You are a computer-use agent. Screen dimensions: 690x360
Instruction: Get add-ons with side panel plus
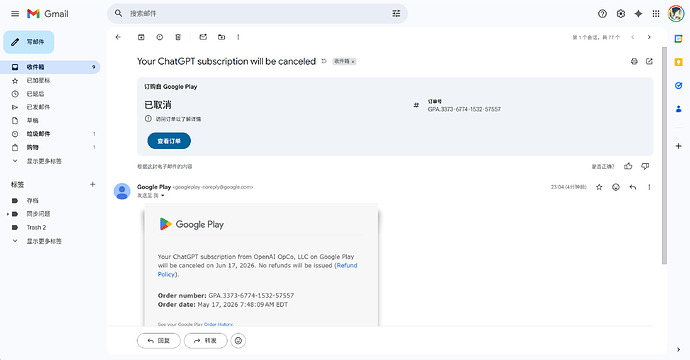click(678, 146)
